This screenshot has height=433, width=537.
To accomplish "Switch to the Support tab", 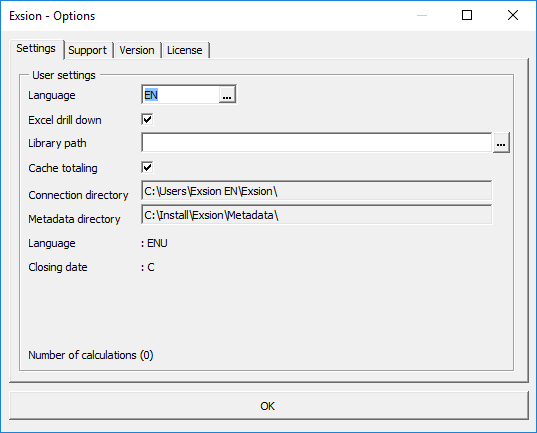I will click(88, 50).
